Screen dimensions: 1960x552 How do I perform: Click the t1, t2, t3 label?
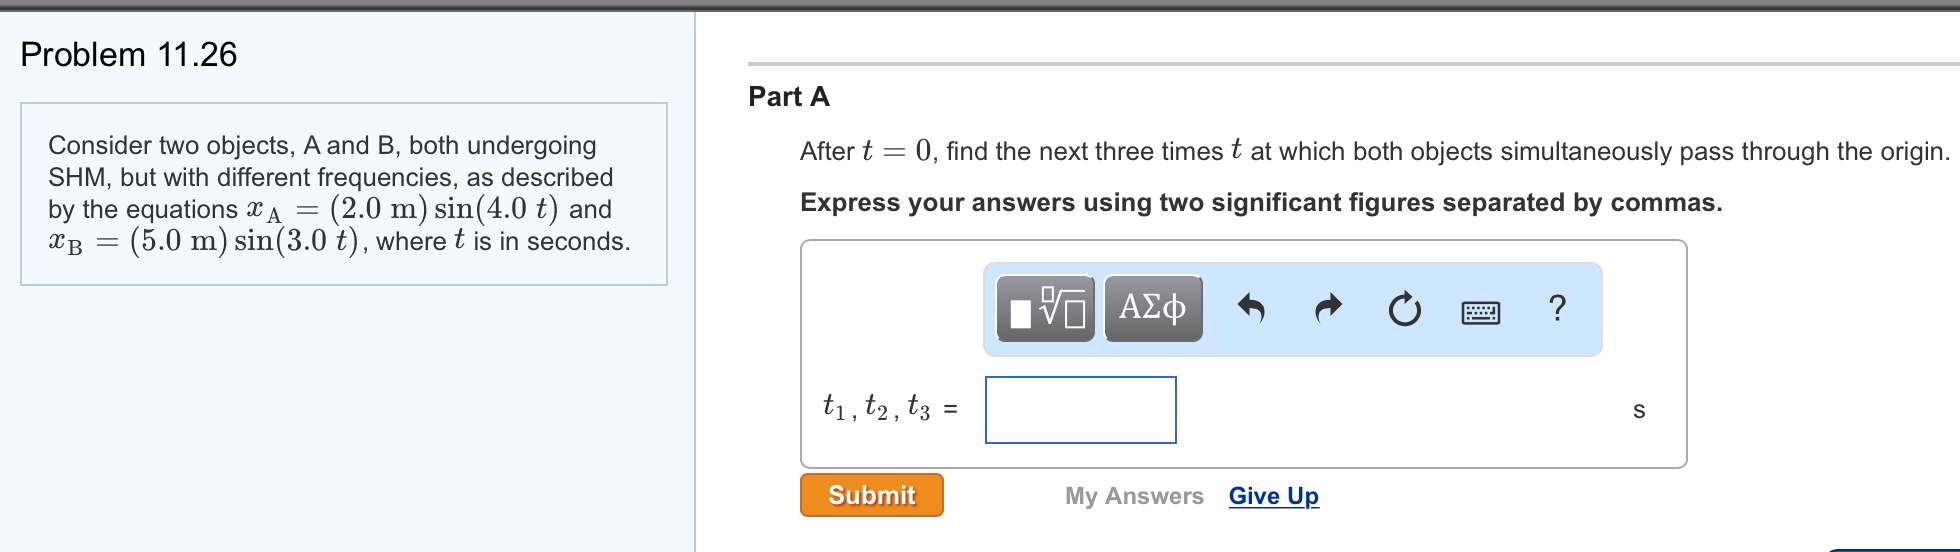coord(876,408)
